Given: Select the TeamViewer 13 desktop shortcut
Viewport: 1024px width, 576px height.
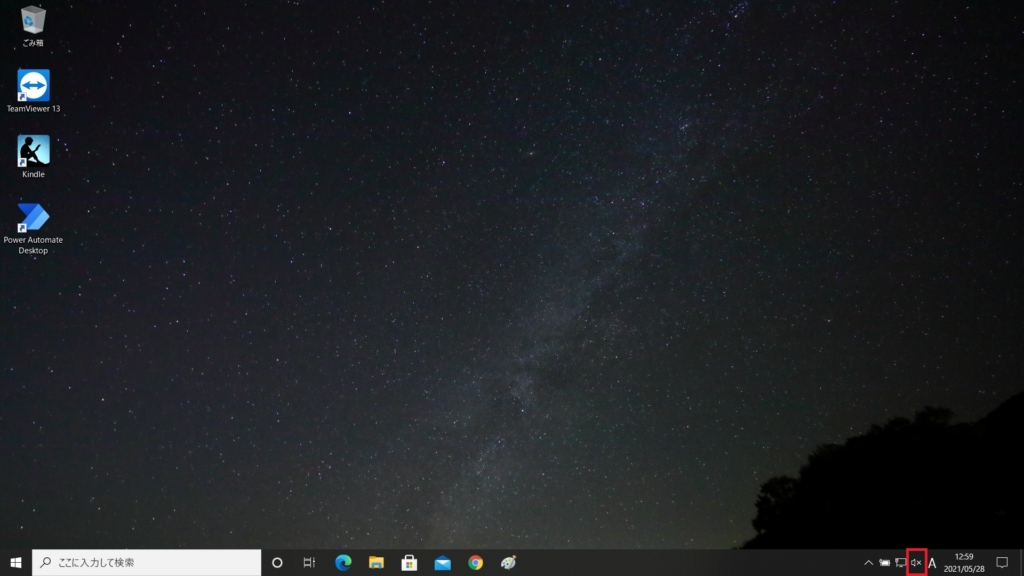Looking at the screenshot, I should pyautogui.click(x=33, y=91).
